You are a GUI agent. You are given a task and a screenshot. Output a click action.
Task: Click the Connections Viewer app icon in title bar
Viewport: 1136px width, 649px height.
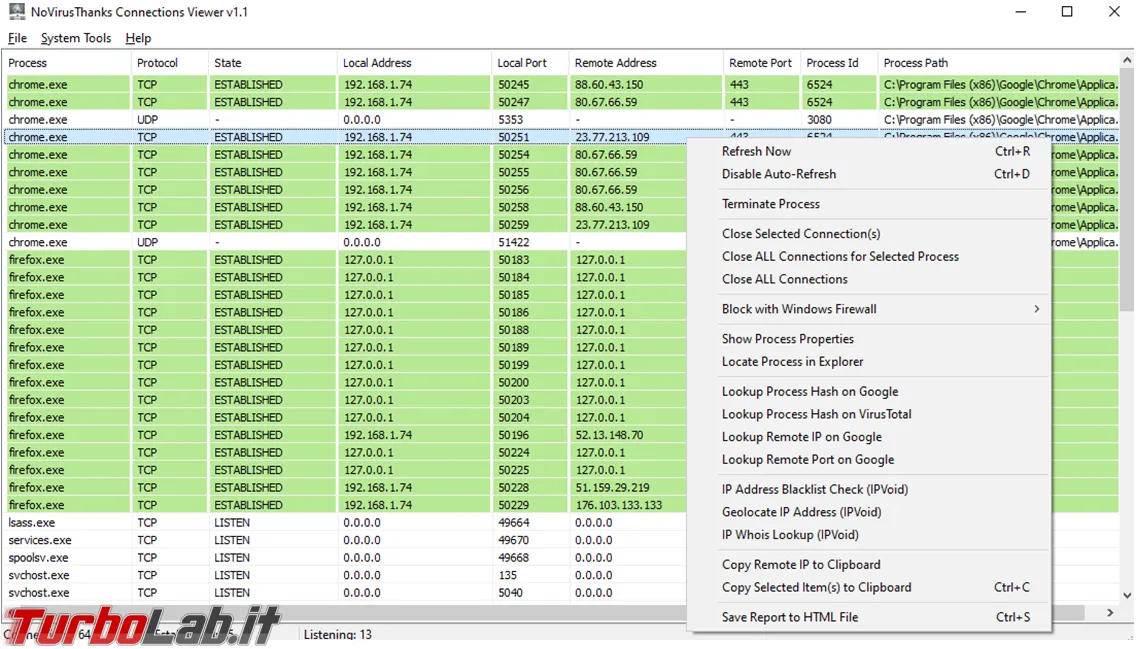(16, 12)
